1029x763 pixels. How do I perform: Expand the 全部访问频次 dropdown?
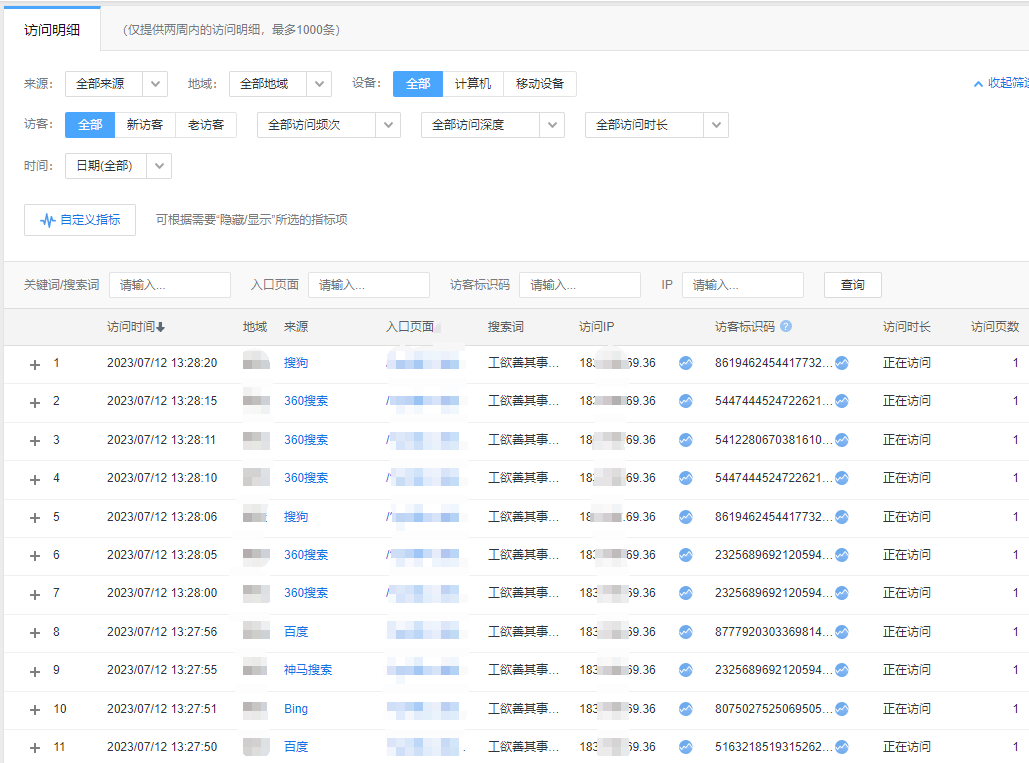pos(329,125)
